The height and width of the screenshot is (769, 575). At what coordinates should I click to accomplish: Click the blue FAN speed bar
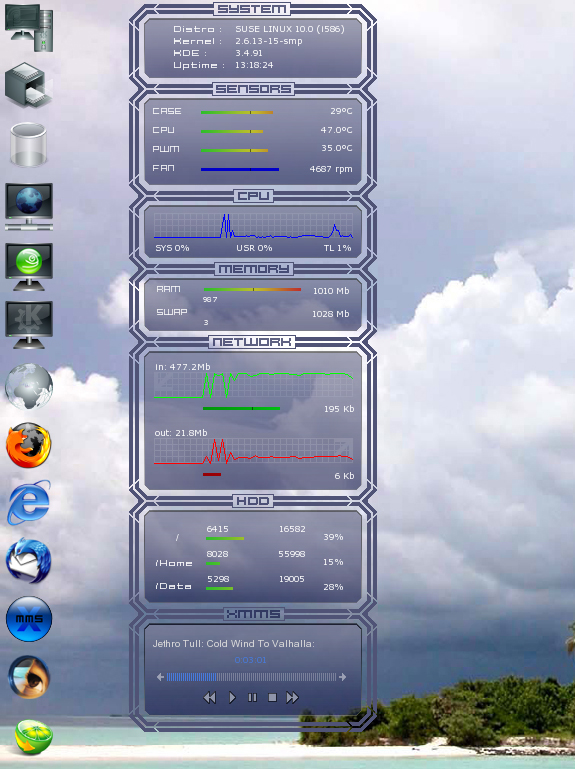point(240,169)
